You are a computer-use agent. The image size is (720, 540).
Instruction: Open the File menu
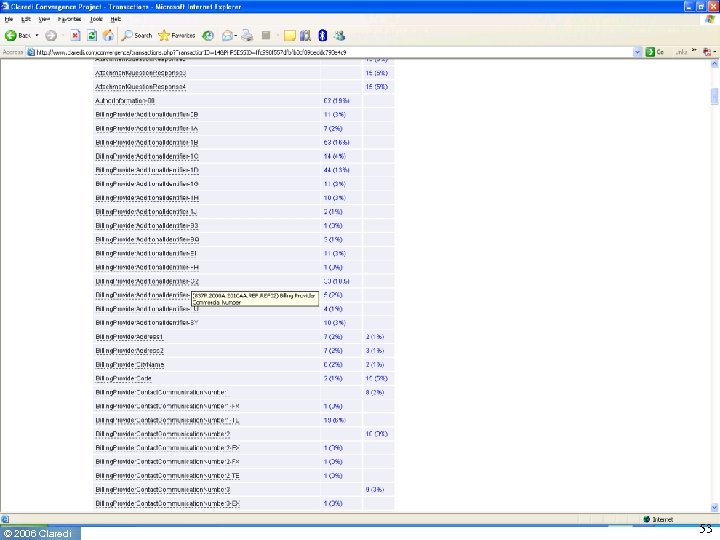9,19
